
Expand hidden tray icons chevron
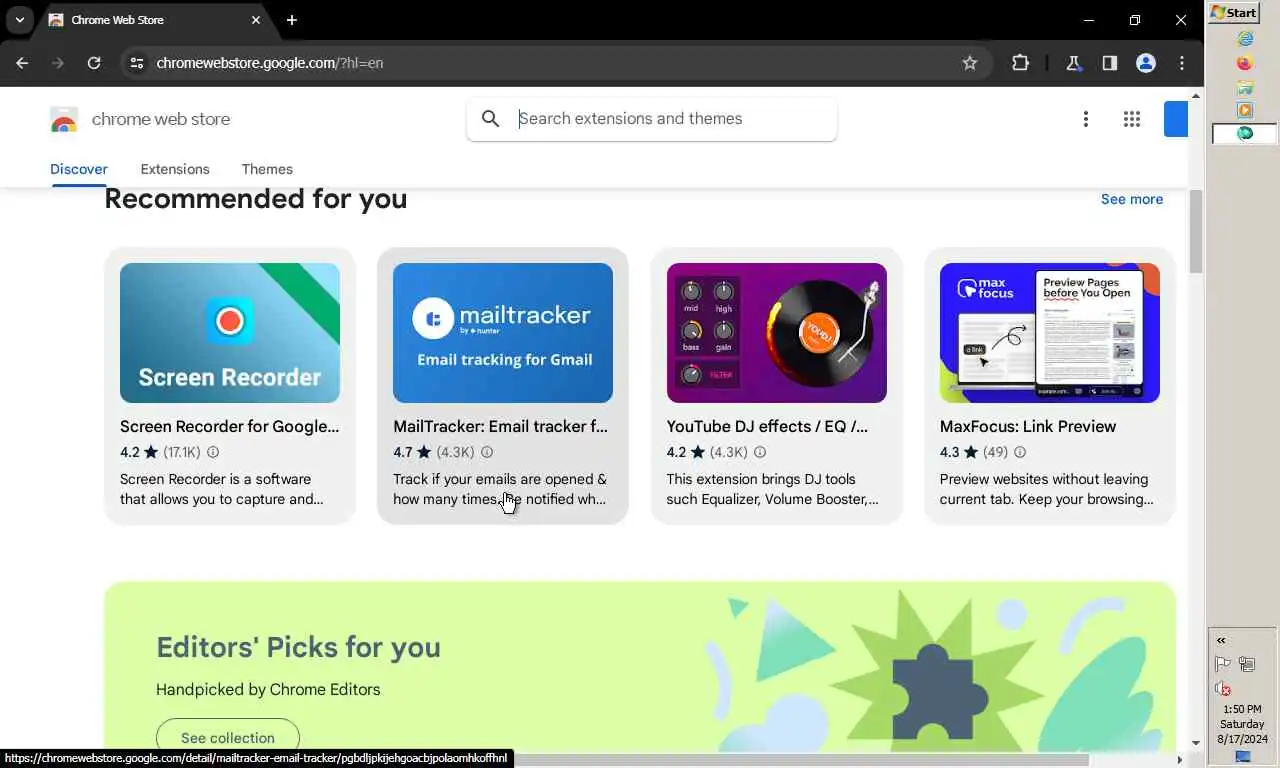click(1221, 640)
